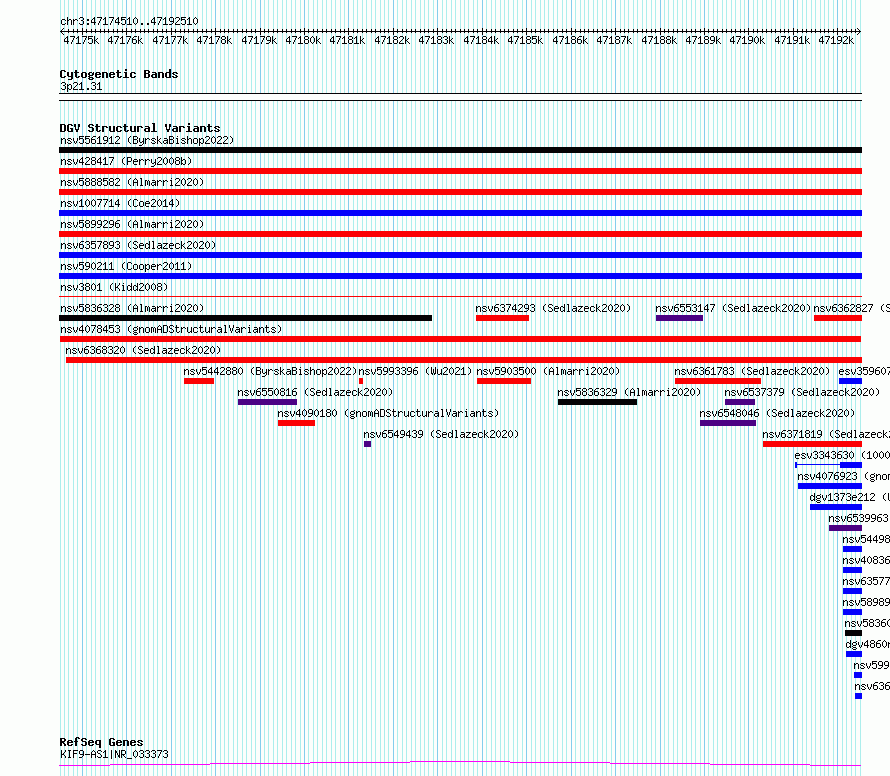This screenshot has width=890, height=776.
Task: Select the thin red nsv3801 line
Action: tap(460, 296)
